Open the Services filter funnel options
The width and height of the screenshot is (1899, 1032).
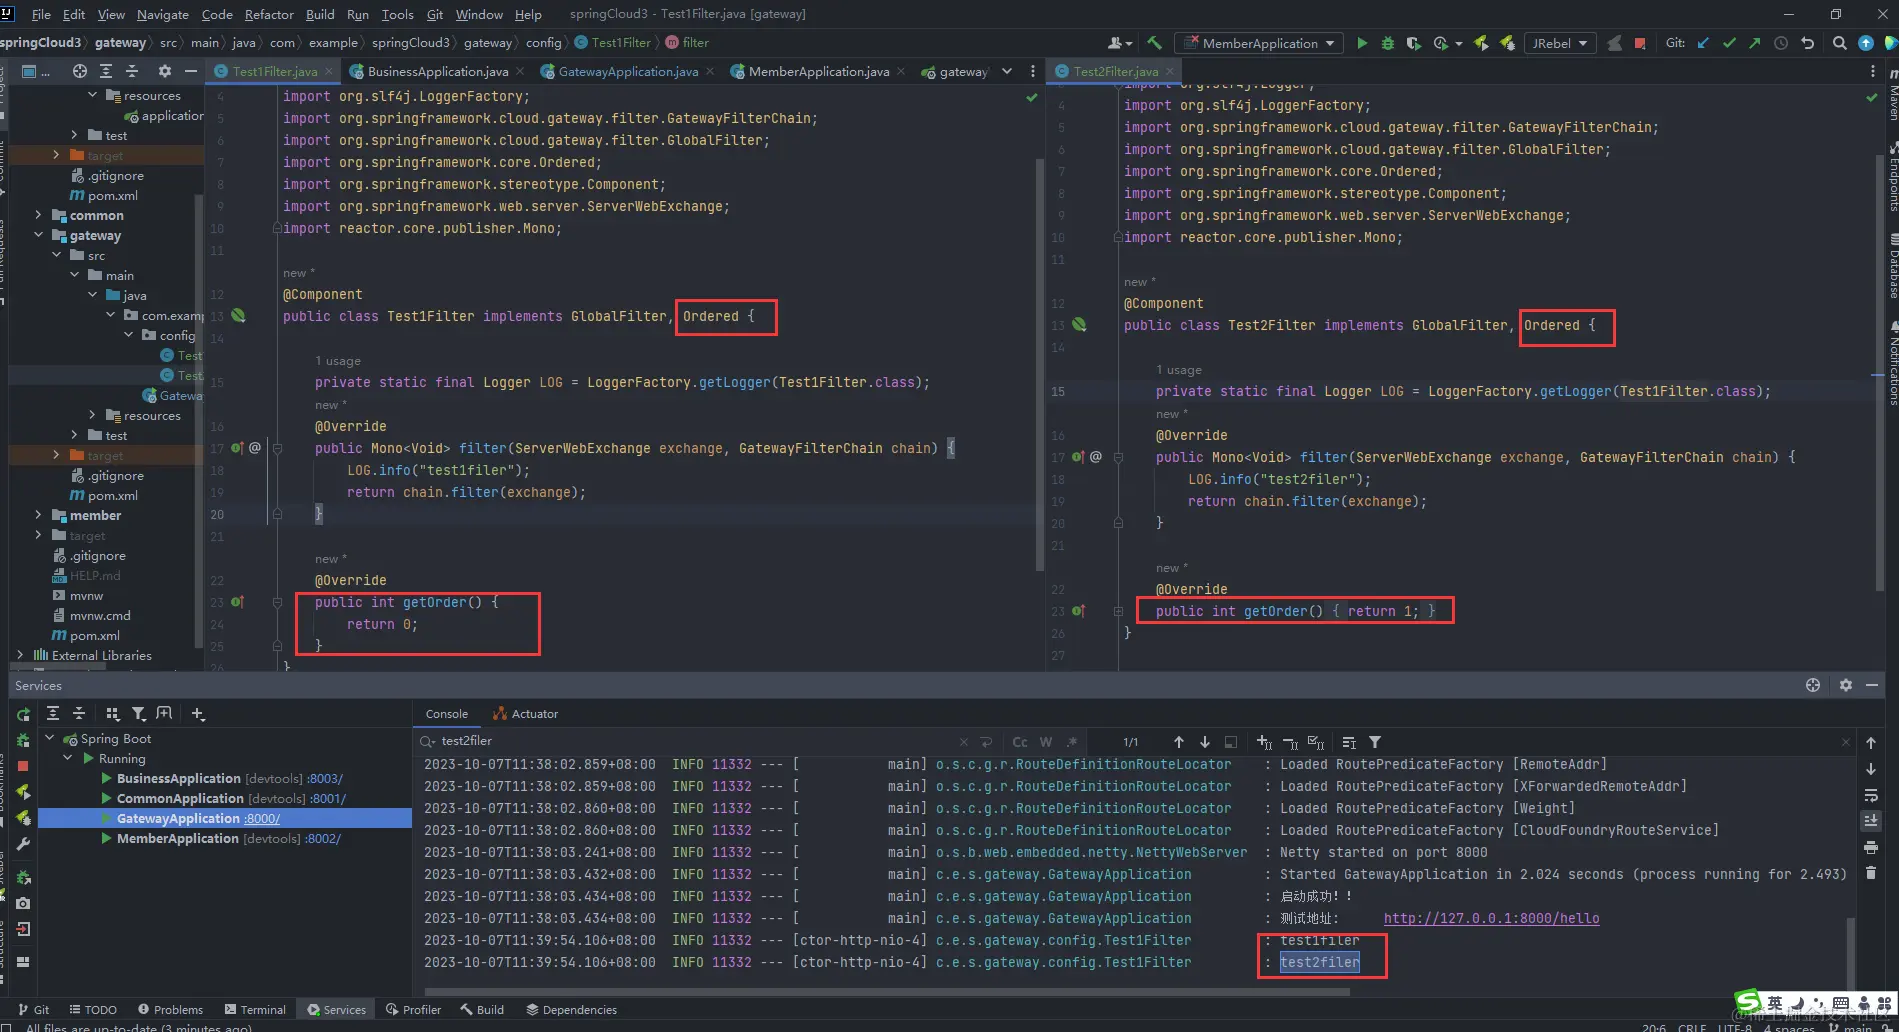coord(139,714)
